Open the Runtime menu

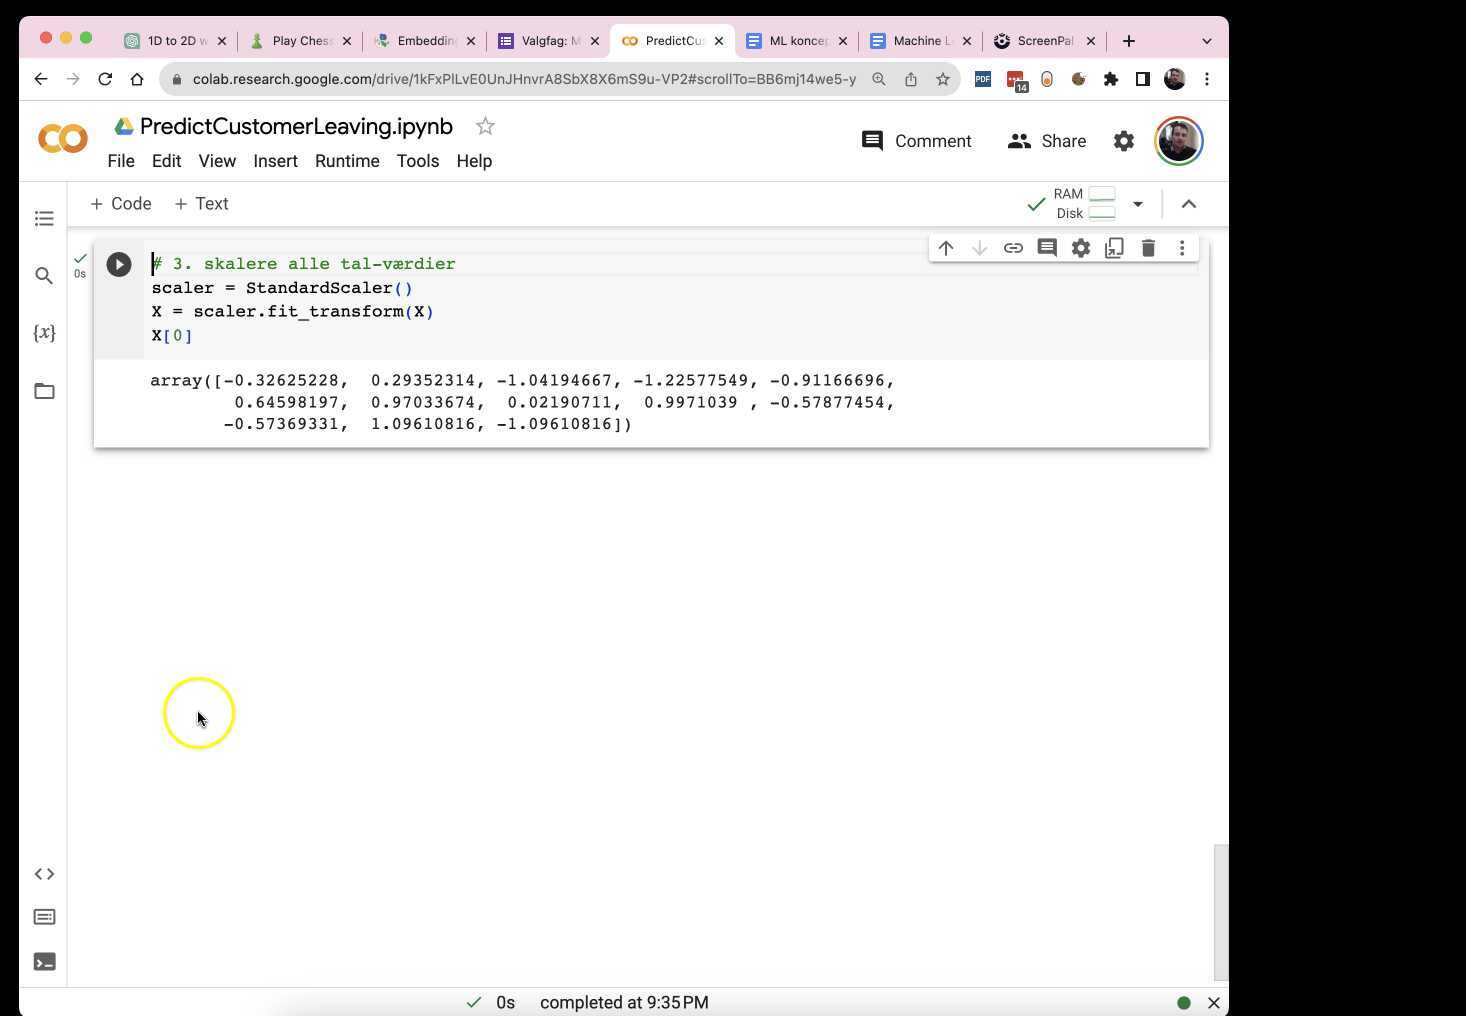click(x=347, y=161)
